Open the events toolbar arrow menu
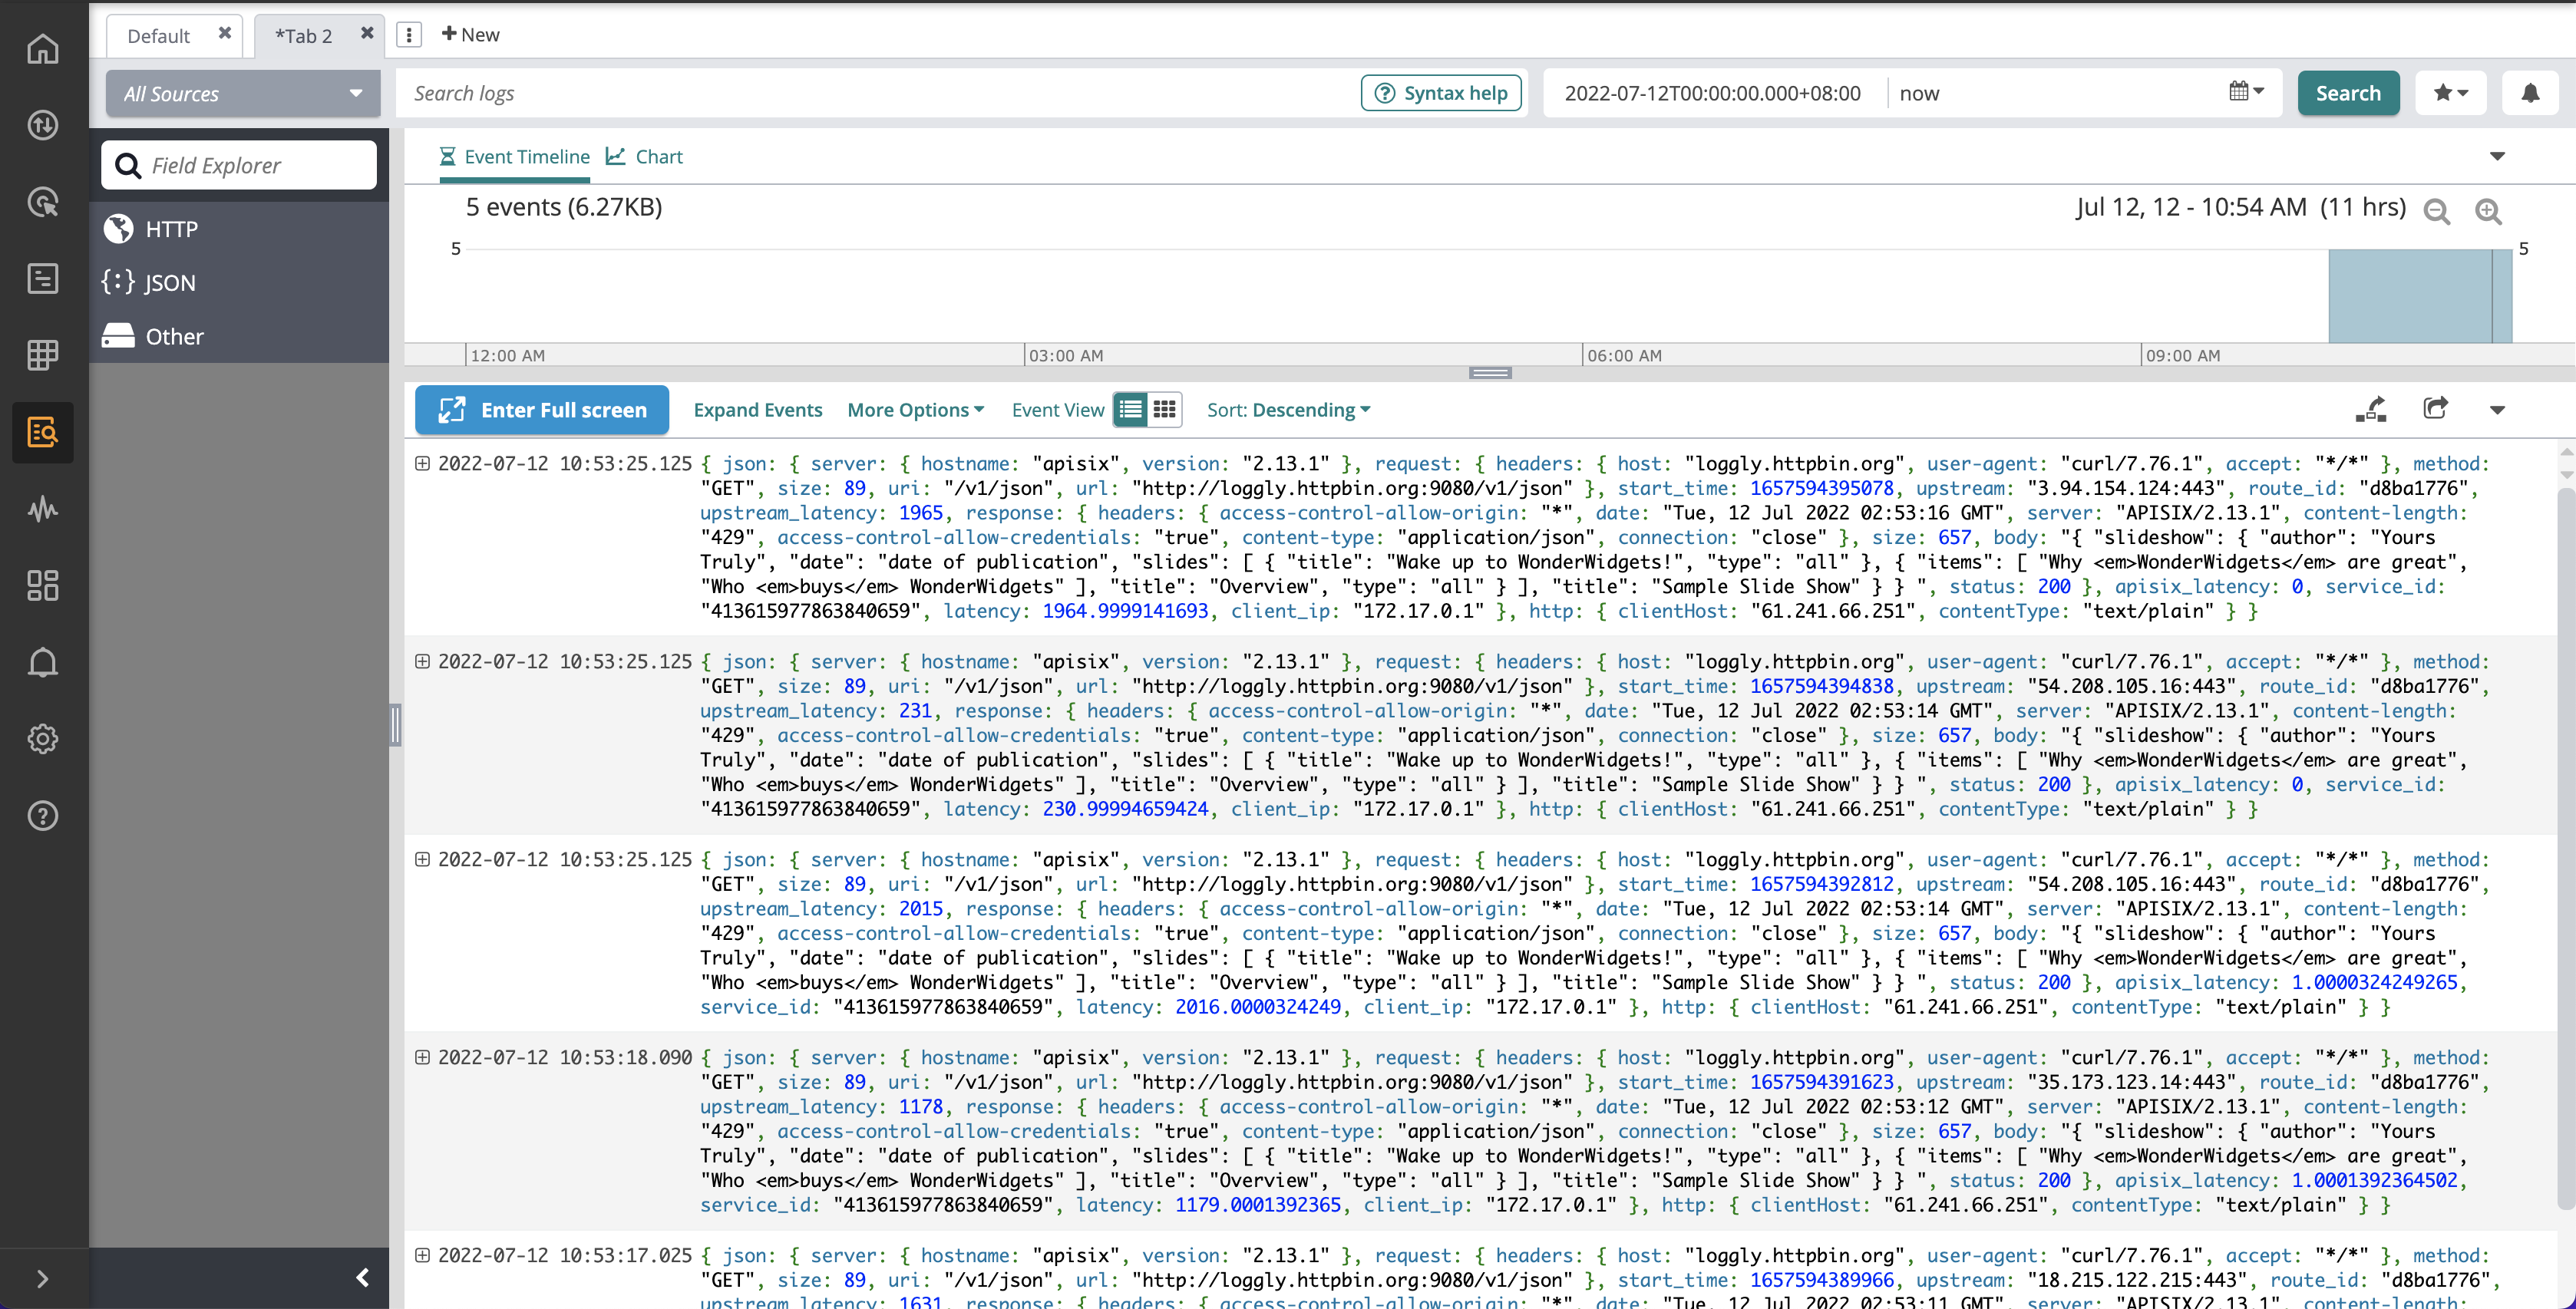The width and height of the screenshot is (2576, 1309). click(x=2497, y=410)
